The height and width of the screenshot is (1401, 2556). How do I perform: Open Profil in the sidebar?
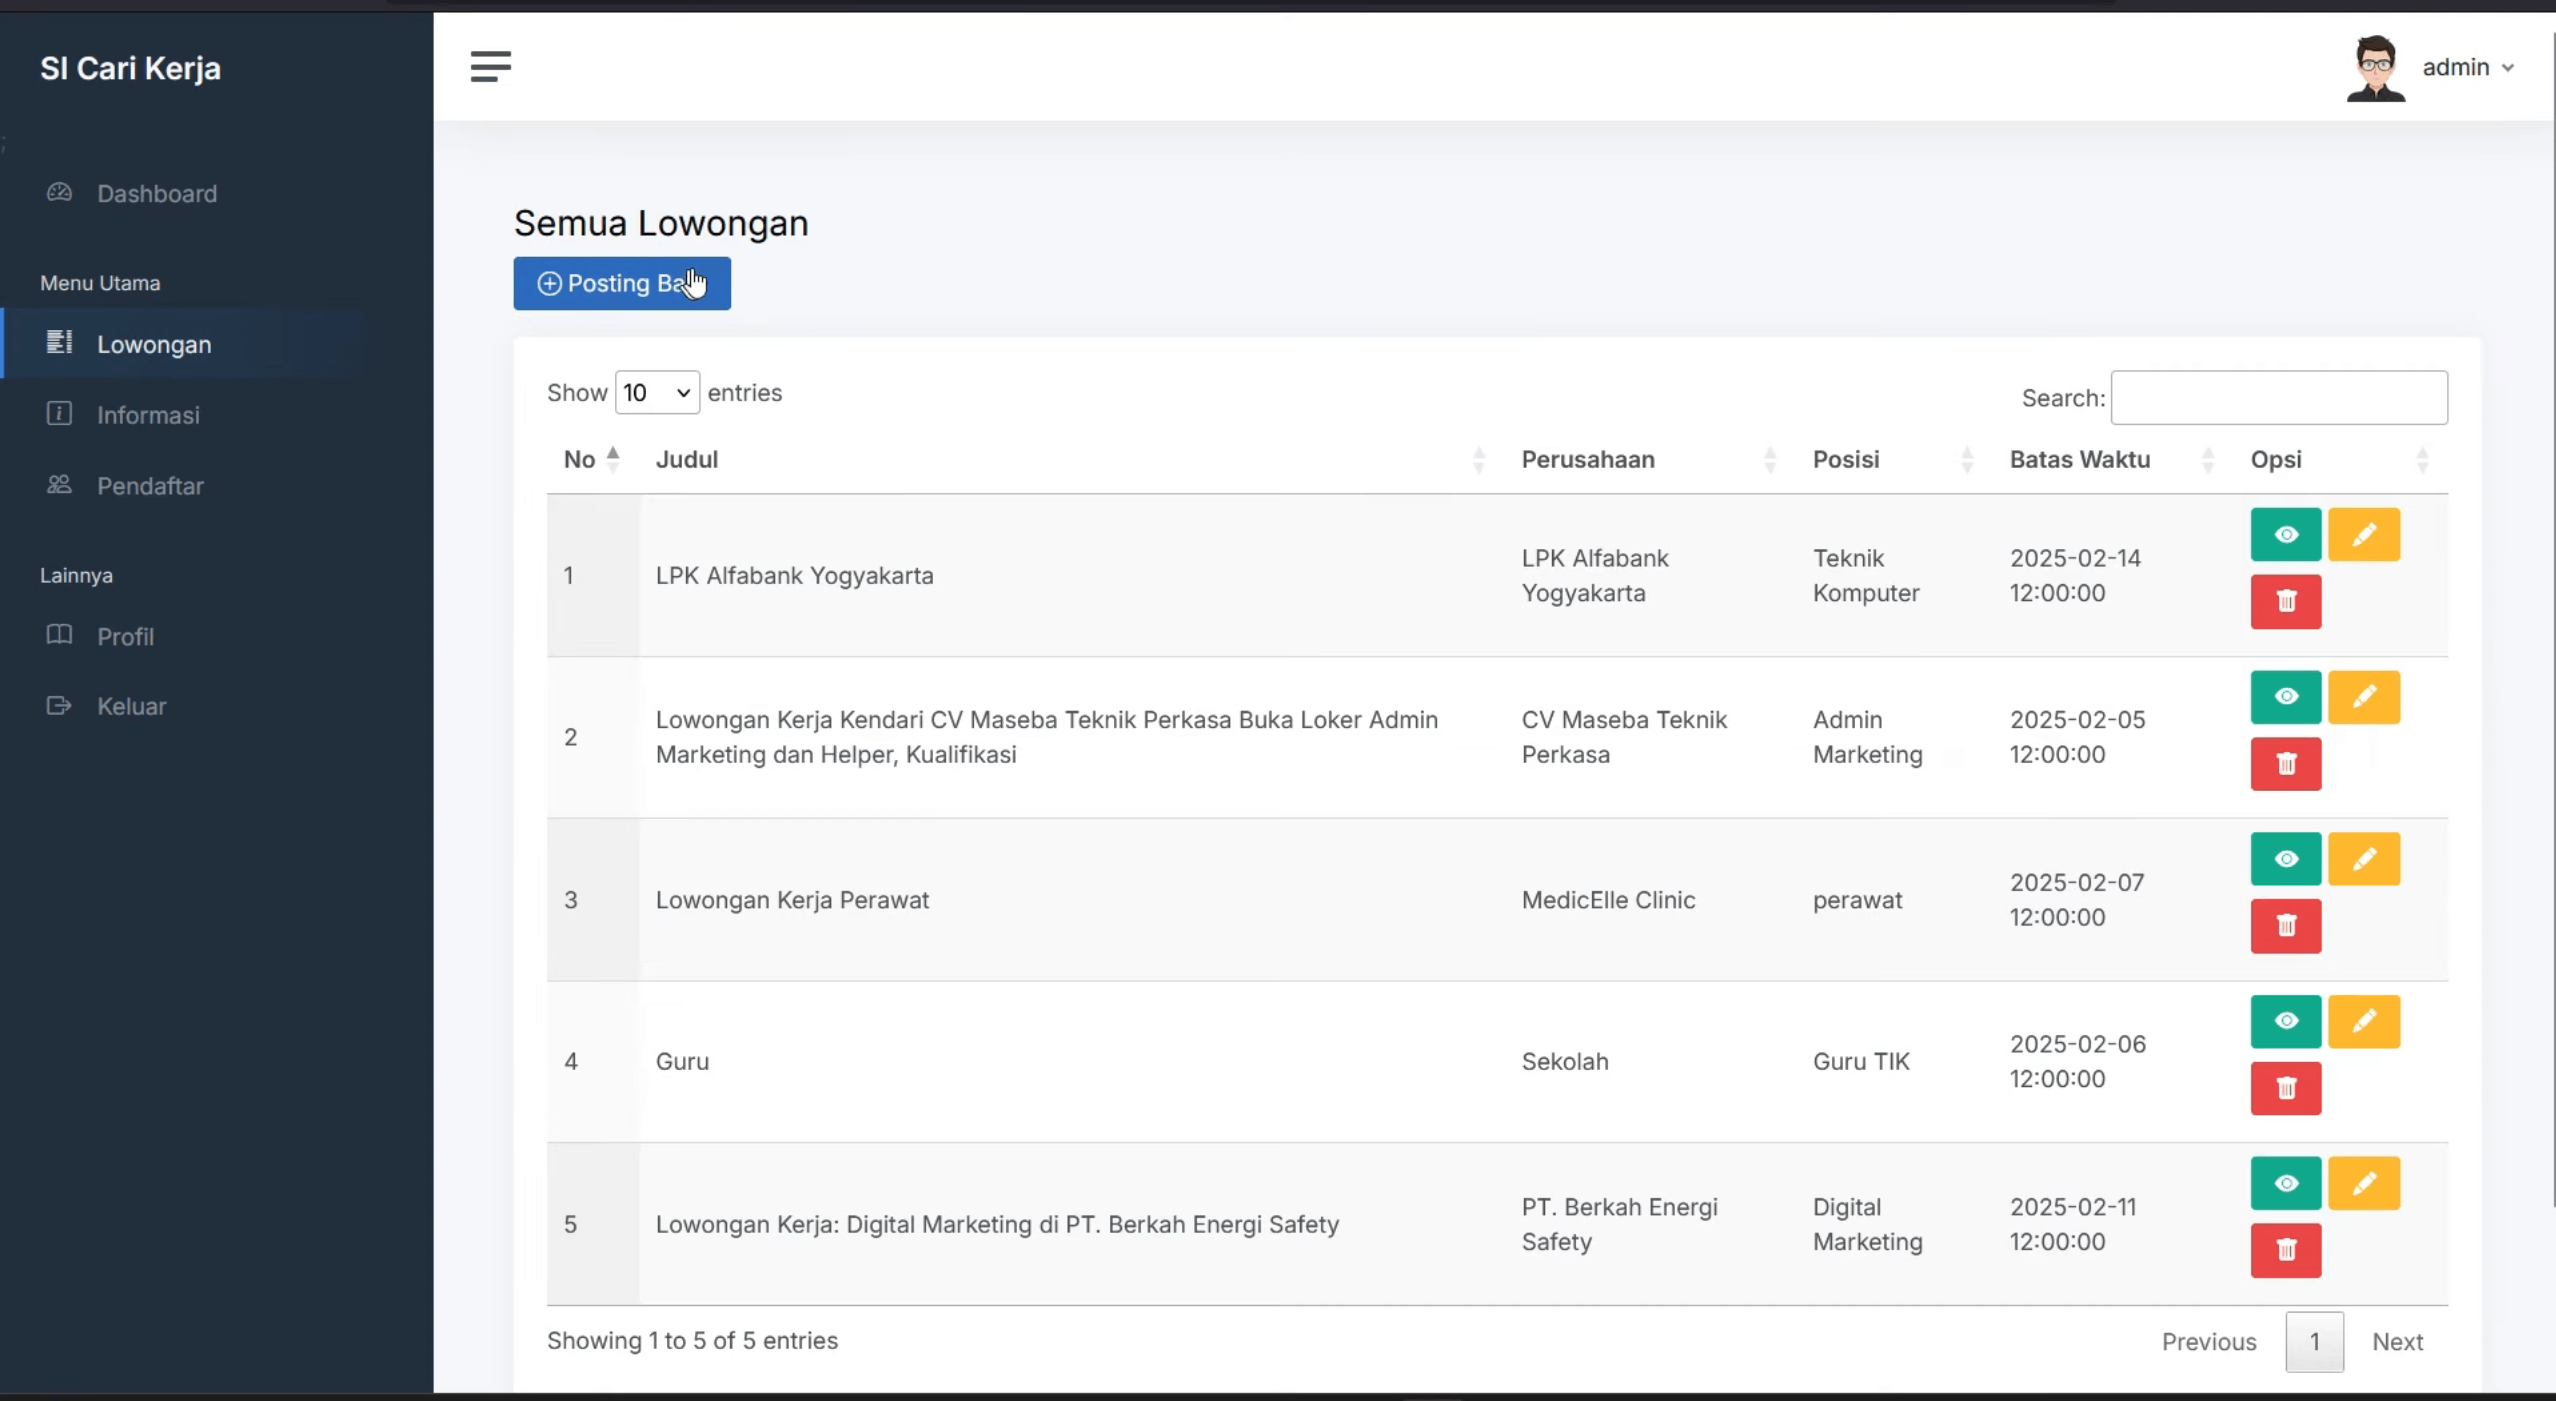pos(125,637)
